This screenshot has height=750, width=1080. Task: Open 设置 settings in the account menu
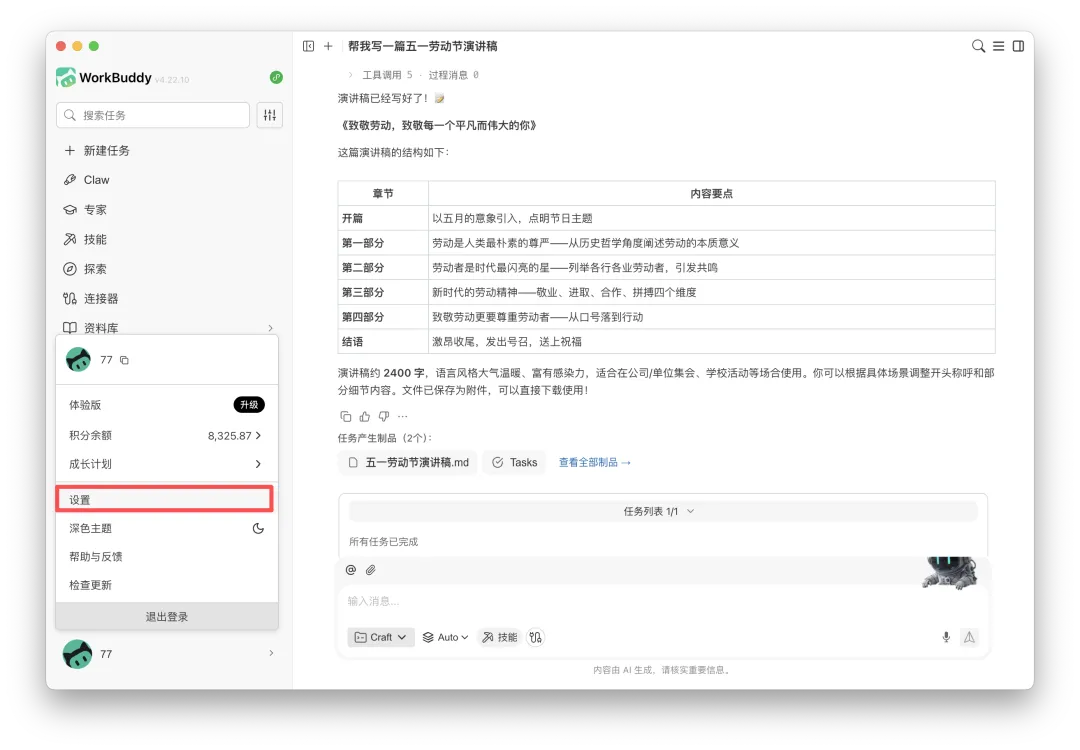[x=165, y=499]
